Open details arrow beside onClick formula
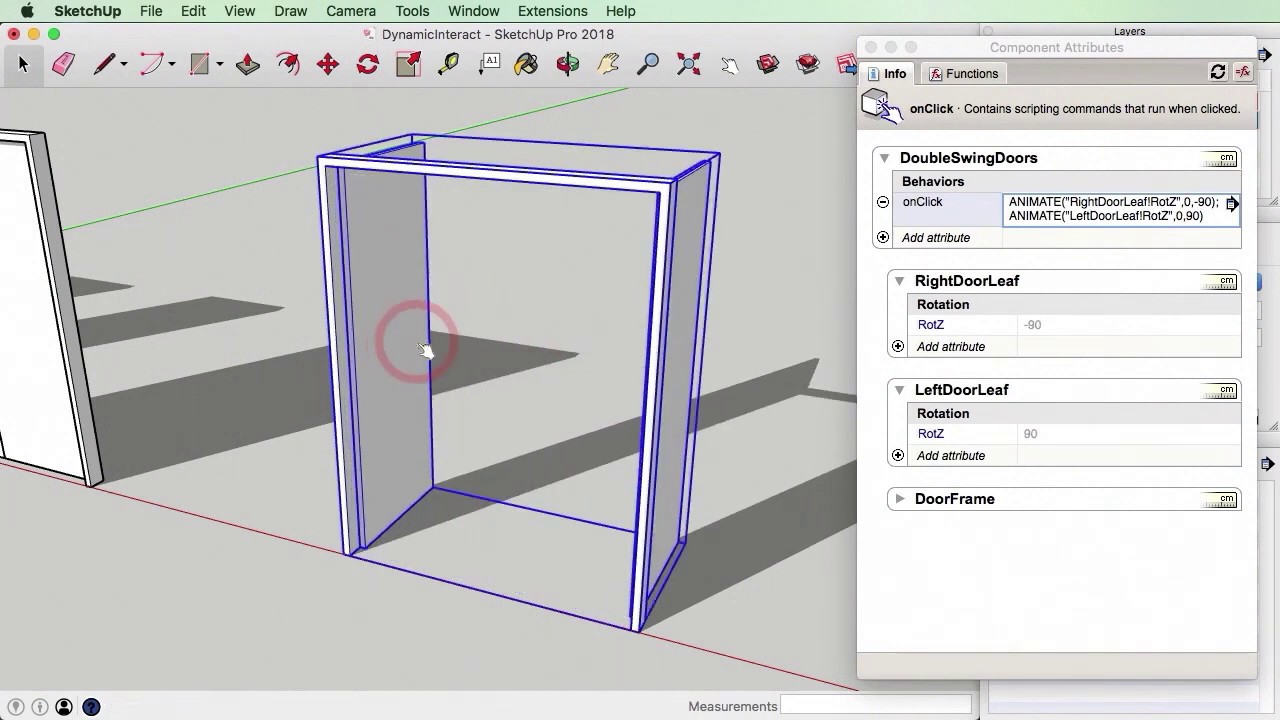The height and width of the screenshot is (720, 1280). (x=1232, y=204)
